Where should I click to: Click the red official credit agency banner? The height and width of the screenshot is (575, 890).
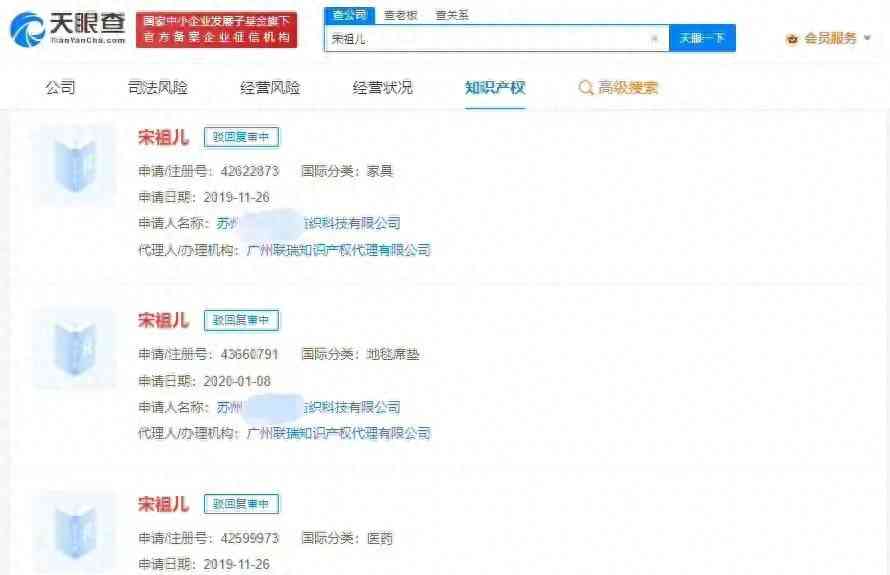[x=216, y=30]
